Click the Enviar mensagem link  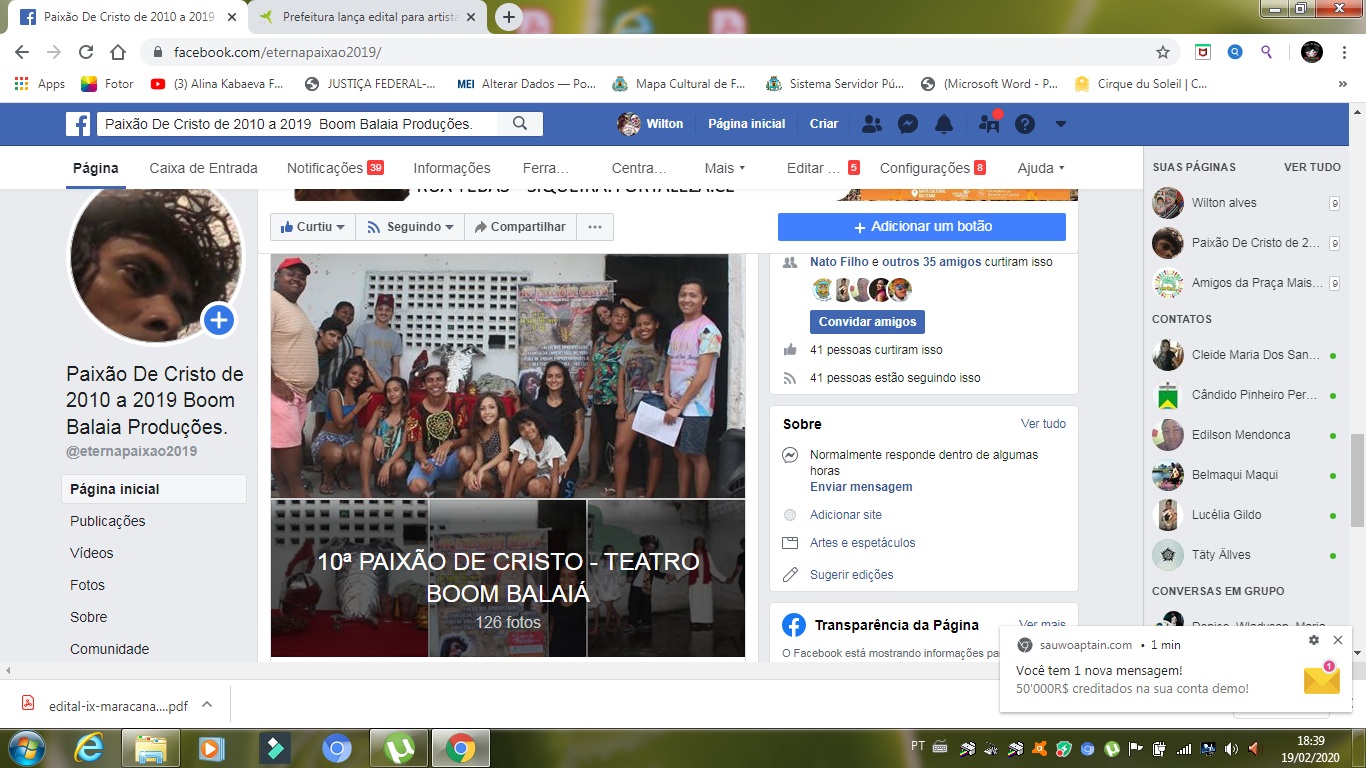[x=861, y=487]
